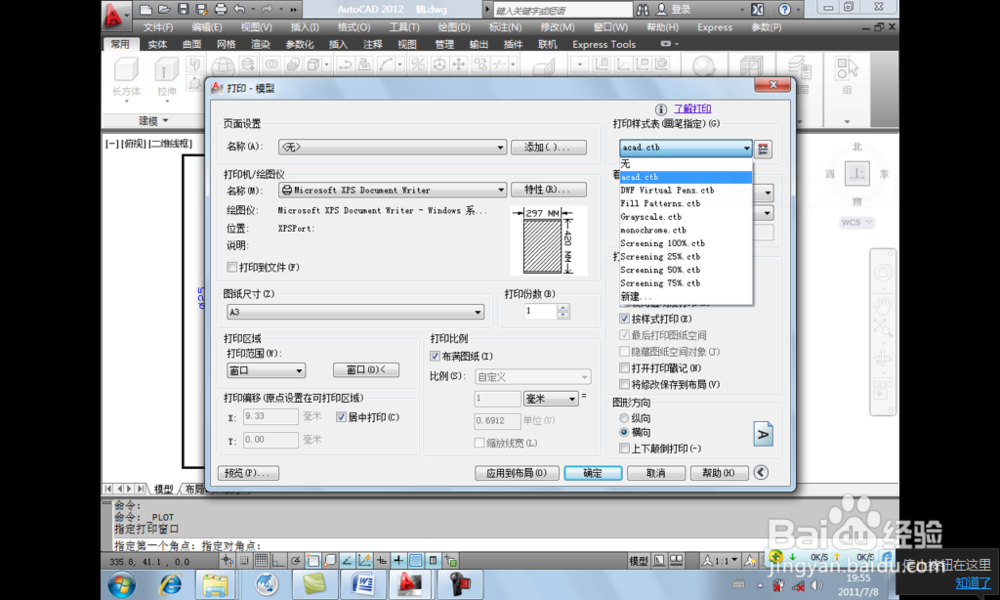Open Windows Explorer folder from taskbar
The image size is (1000, 600).
[x=215, y=584]
